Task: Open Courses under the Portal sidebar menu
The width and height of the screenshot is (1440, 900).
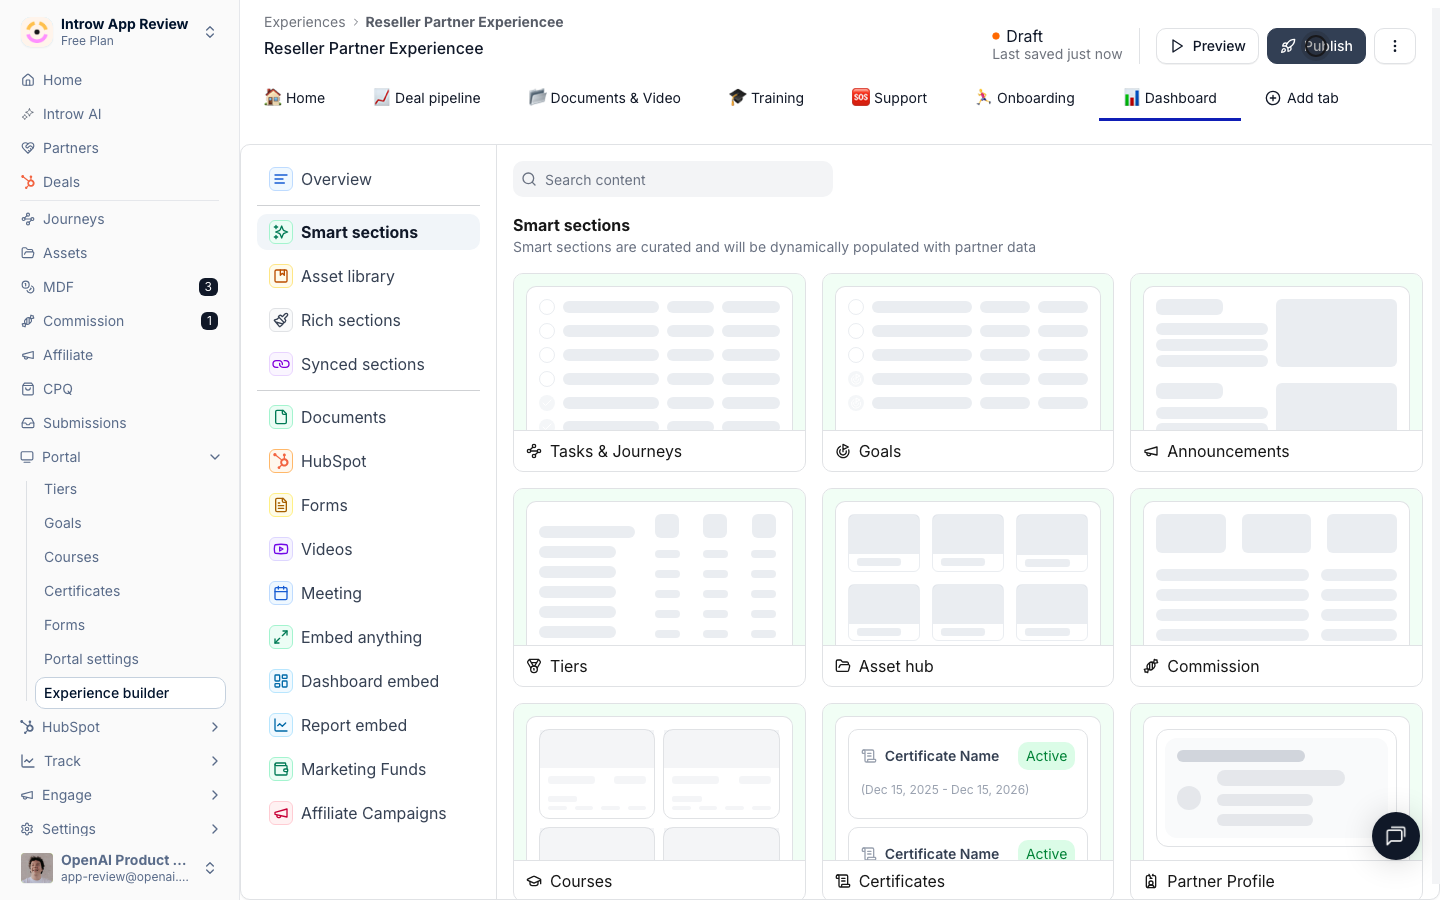Action: [x=71, y=557]
